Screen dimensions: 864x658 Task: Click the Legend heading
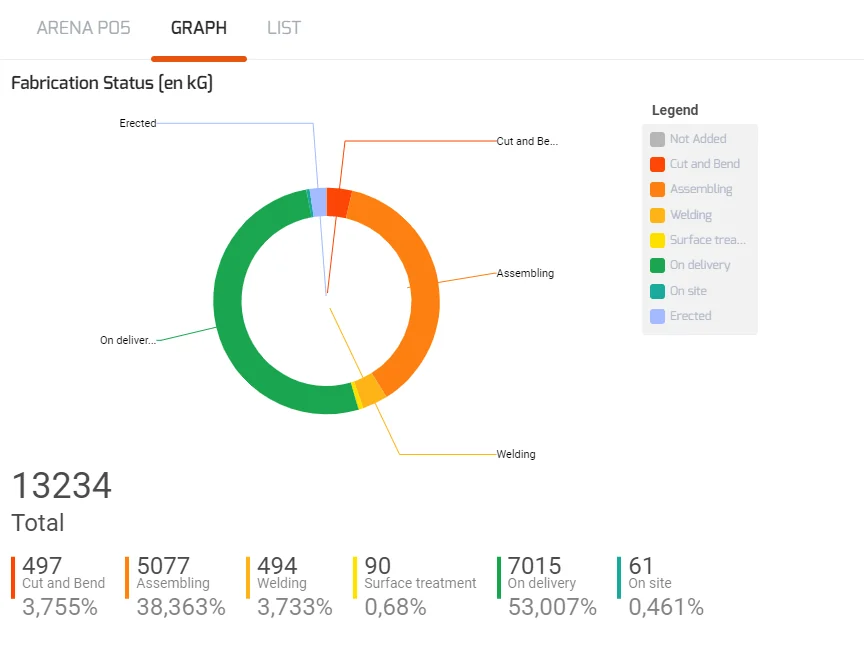pos(675,110)
